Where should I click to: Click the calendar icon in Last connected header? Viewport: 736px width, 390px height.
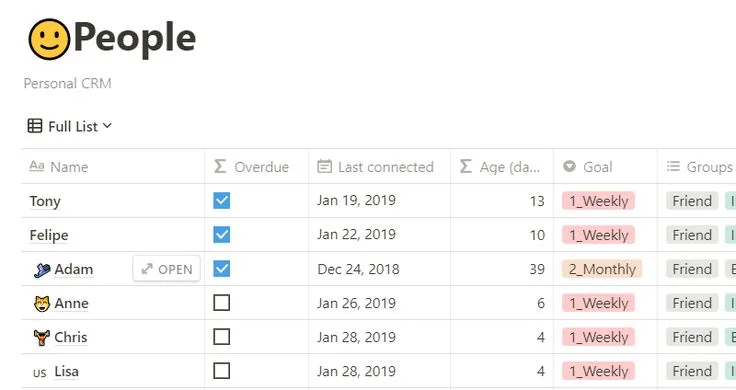[x=324, y=166]
